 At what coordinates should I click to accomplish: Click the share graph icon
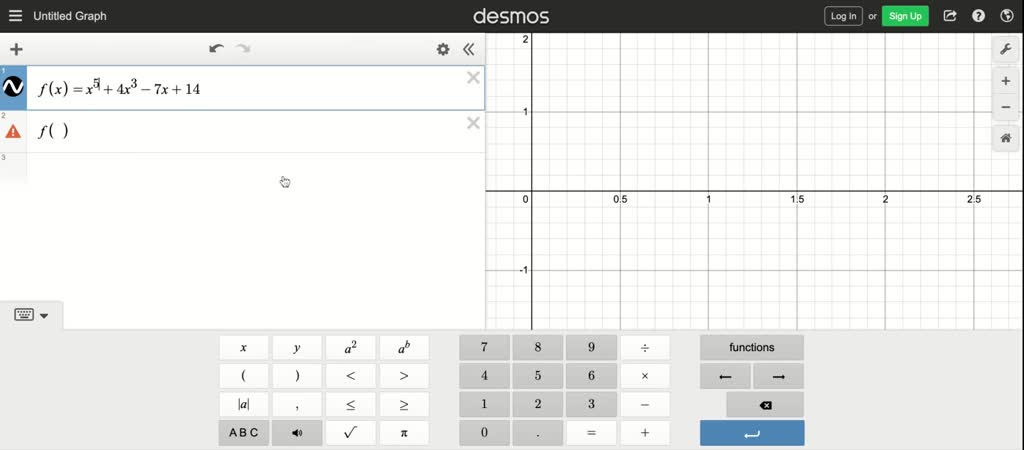point(950,16)
